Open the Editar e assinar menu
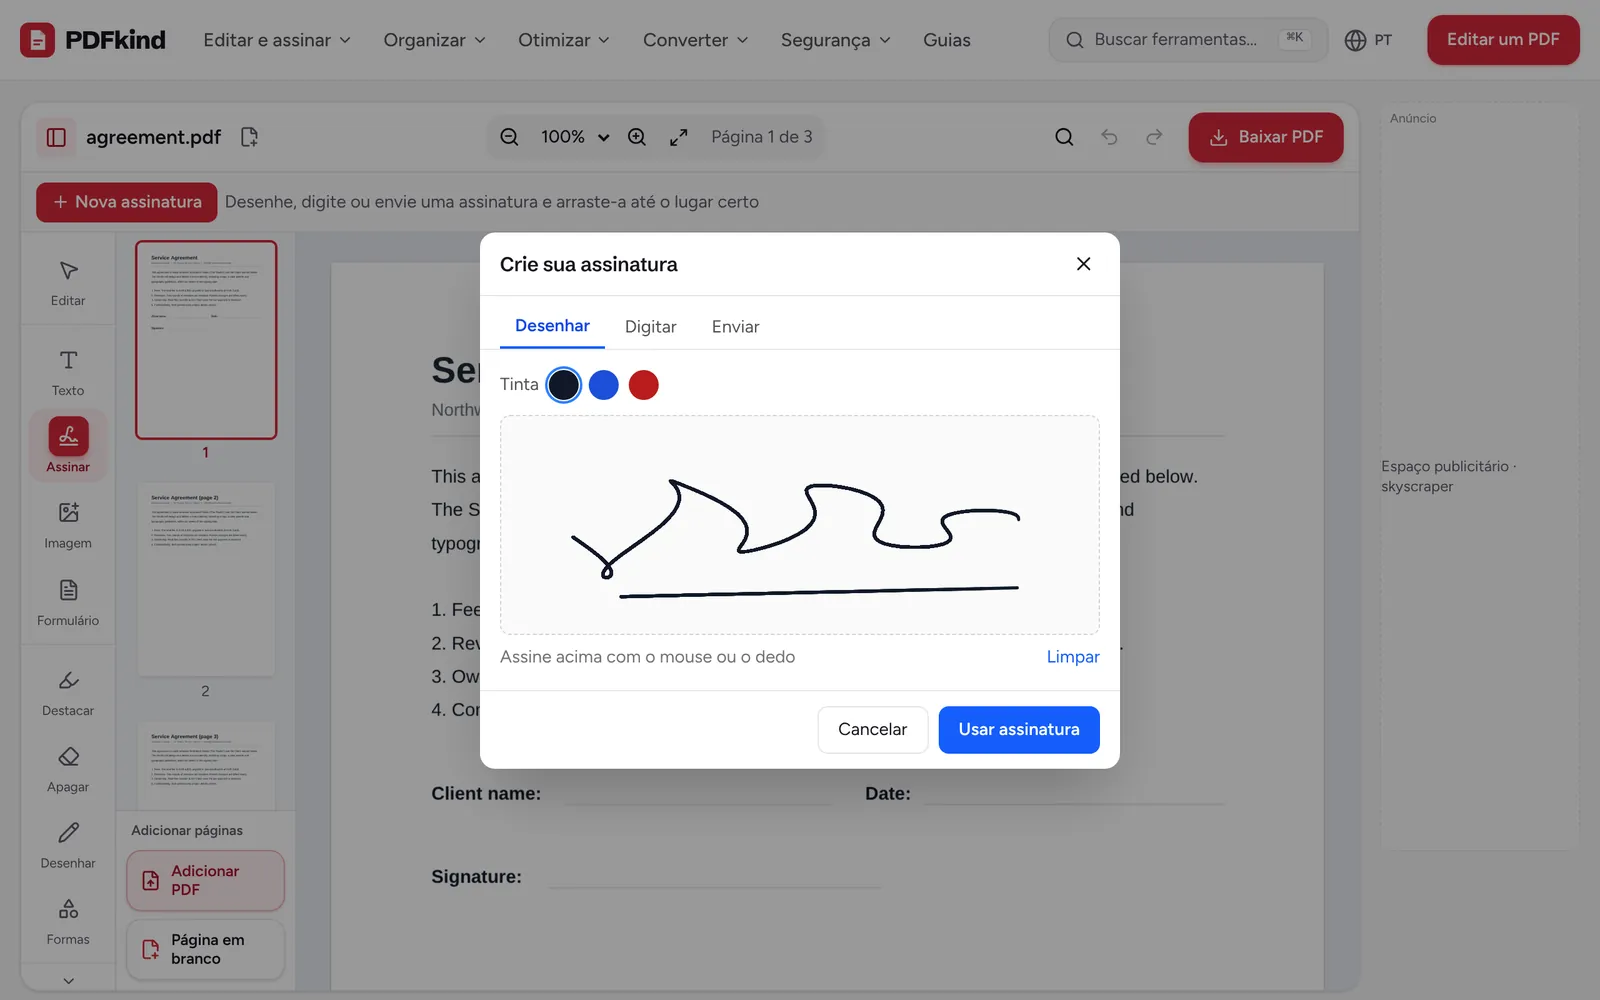 tap(277, 40)
